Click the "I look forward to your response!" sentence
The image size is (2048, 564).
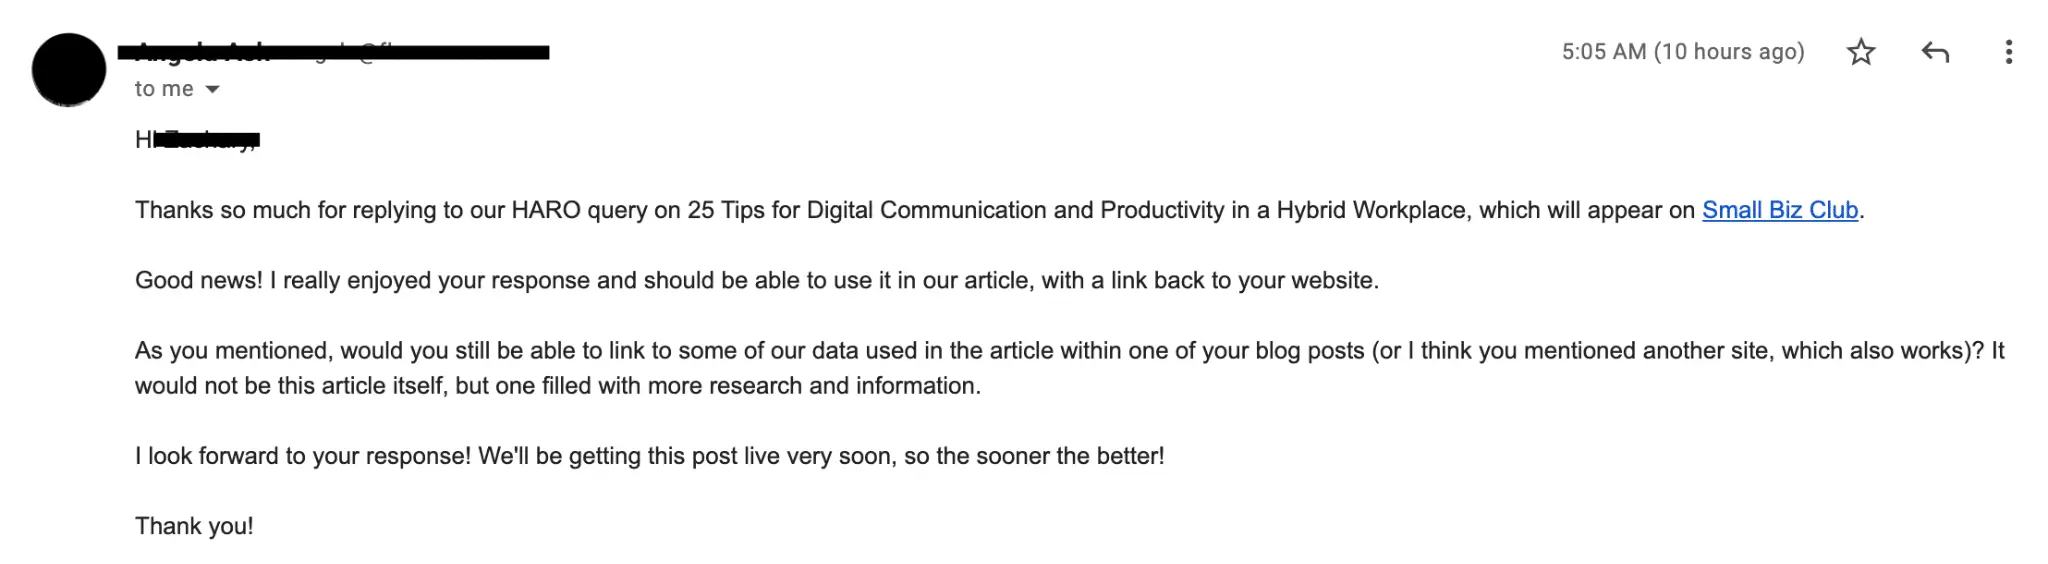[302, 456]
